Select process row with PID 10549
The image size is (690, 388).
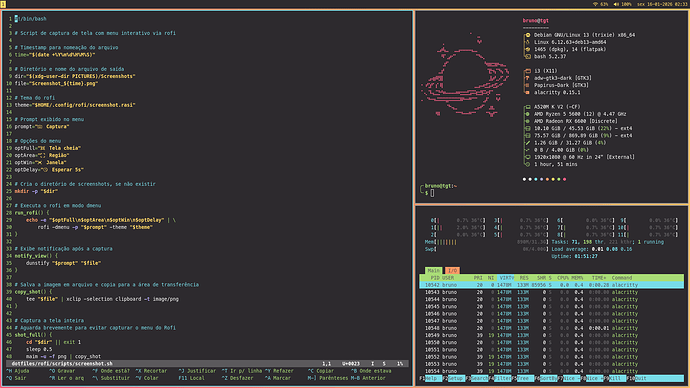[x=551, y=335]
